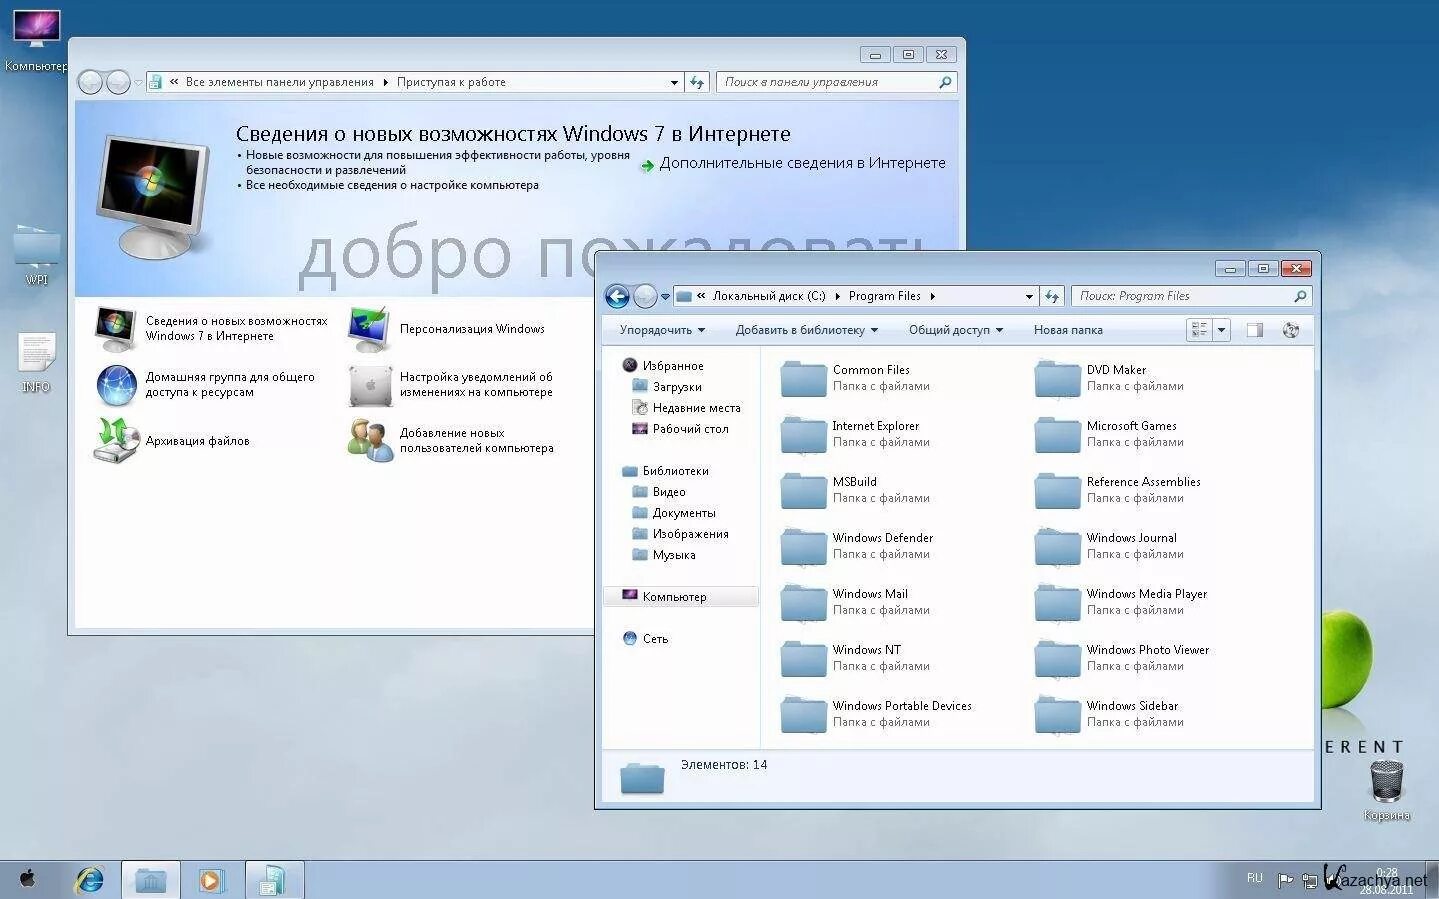Click Локальный диск (C:) breadcrumb
This screenshot has width=1439, height=899.
click(x=769, y=296)
